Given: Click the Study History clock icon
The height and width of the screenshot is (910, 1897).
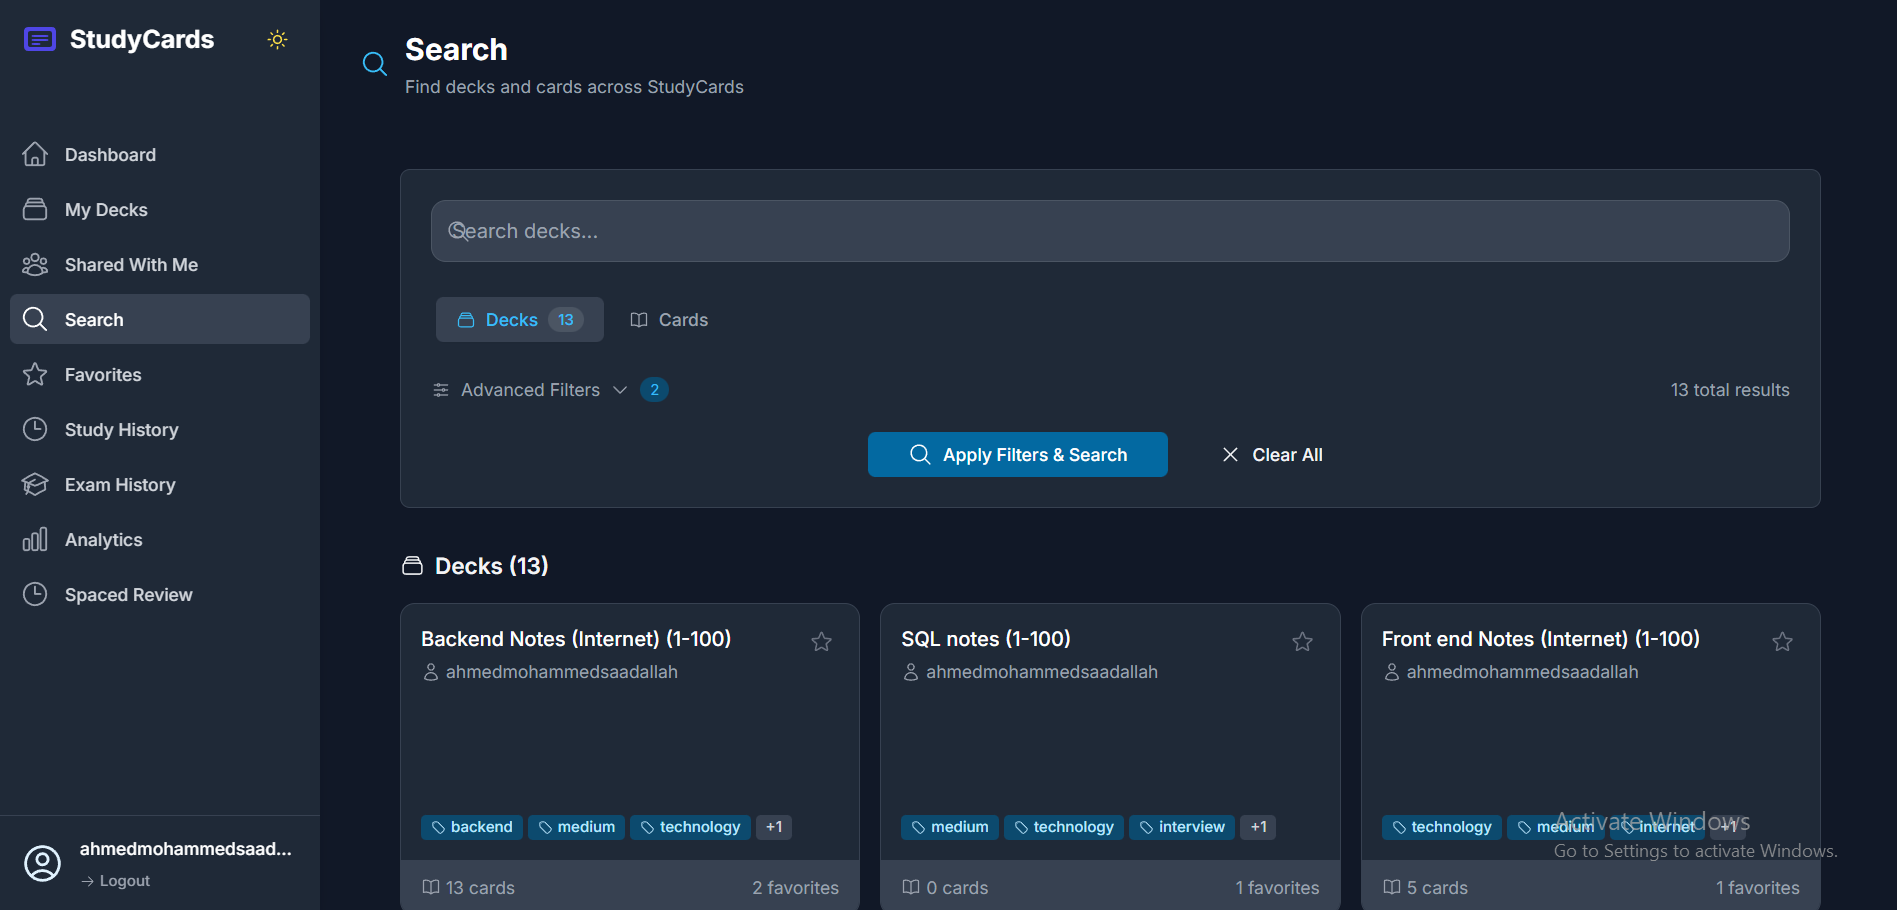Looking at the screenshot, I should tap(35, 429).
